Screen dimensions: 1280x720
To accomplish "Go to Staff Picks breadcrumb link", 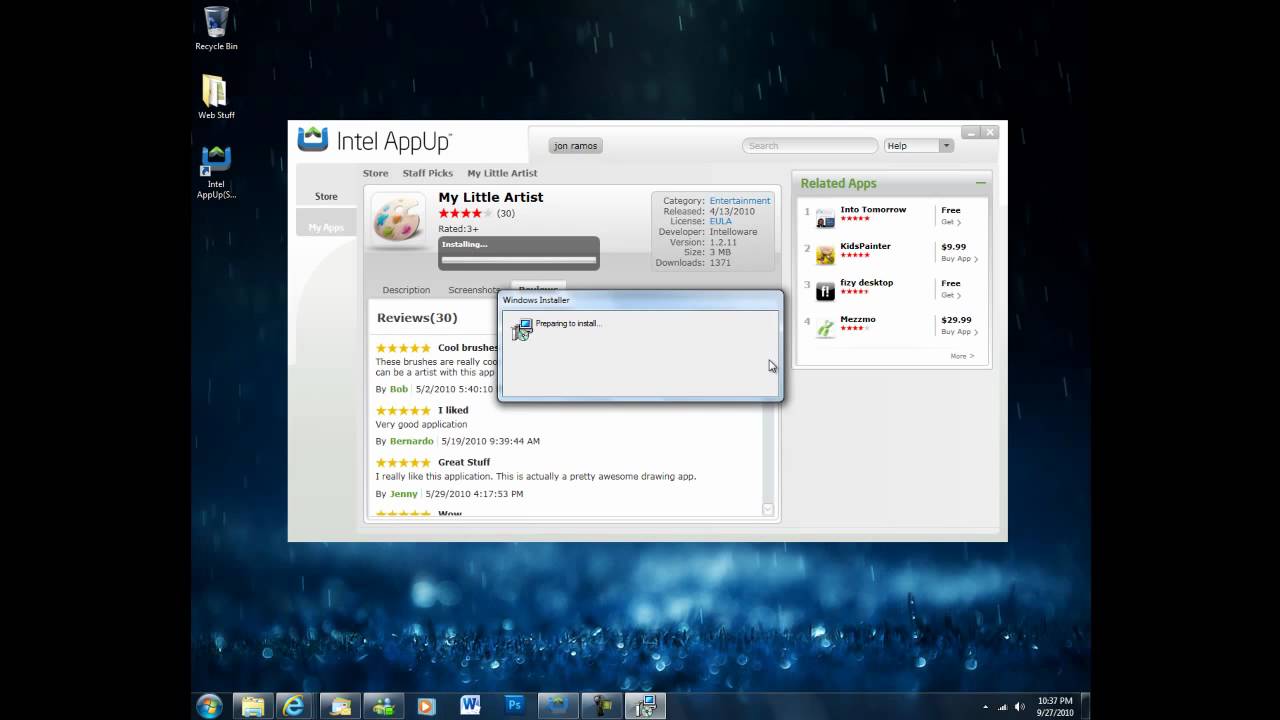I will (427, 173).
